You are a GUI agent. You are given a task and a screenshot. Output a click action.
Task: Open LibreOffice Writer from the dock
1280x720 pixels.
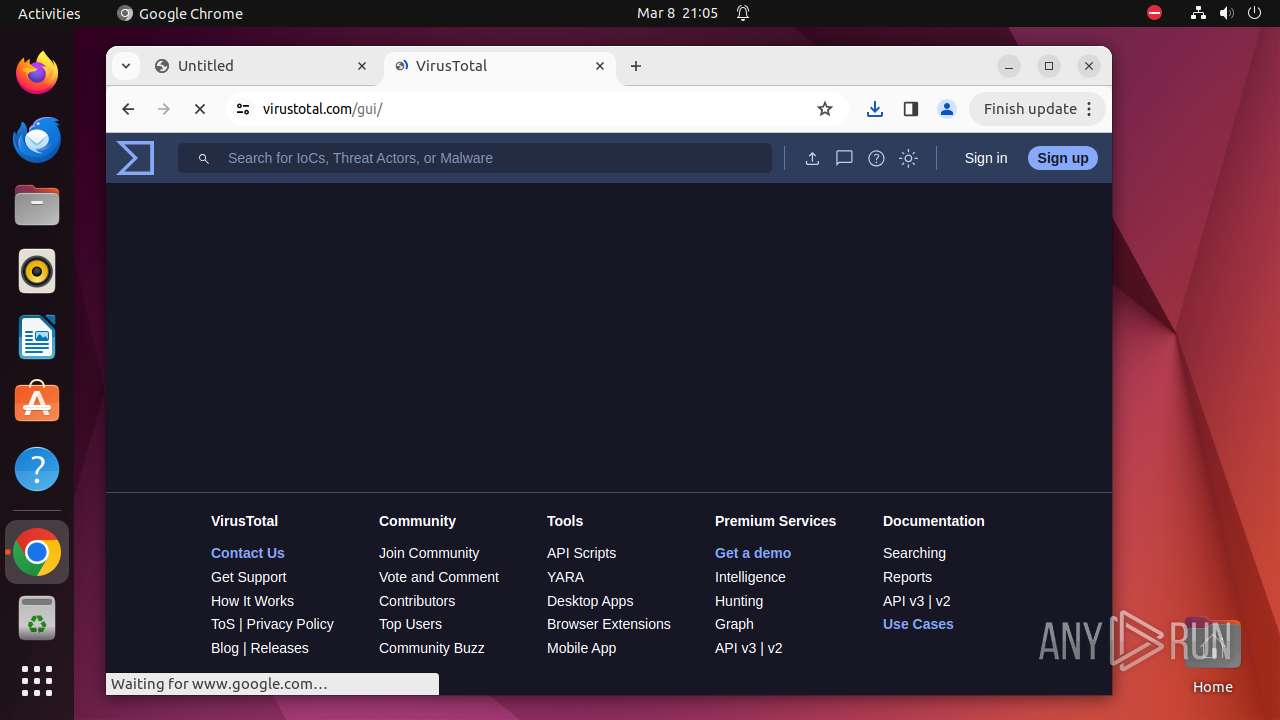click(37, 337)
